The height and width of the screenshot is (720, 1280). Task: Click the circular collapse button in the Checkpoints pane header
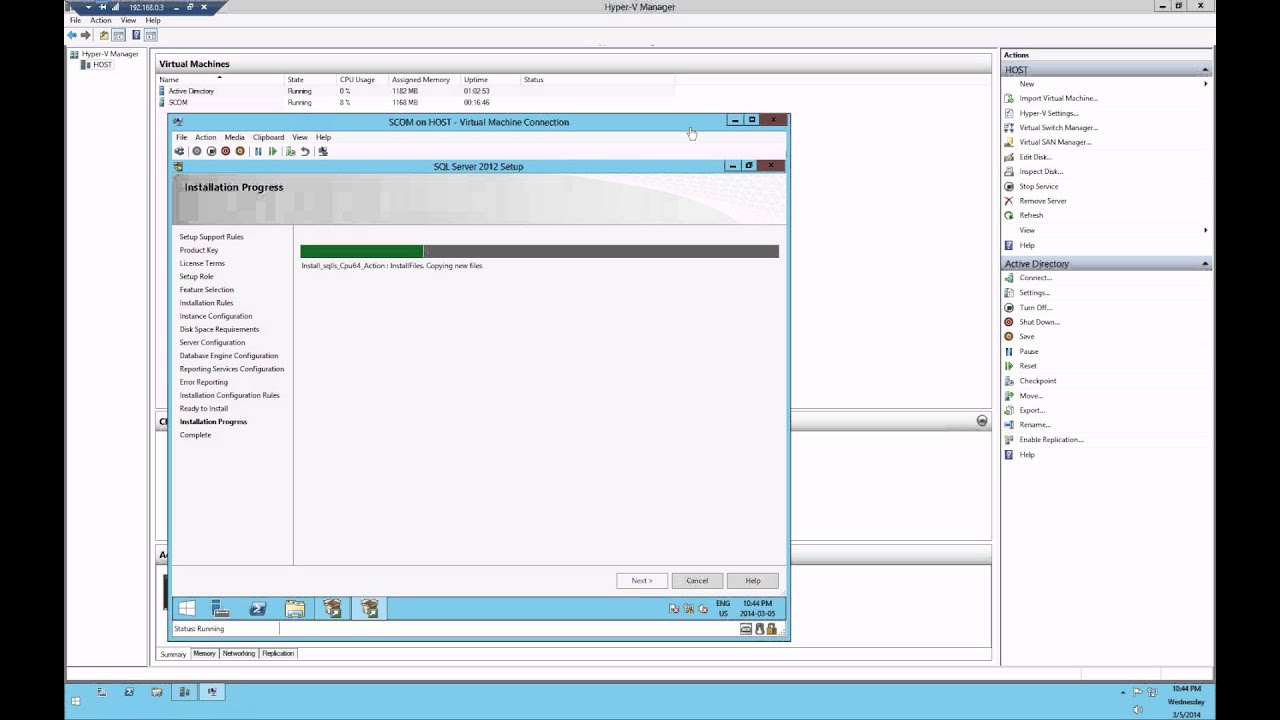pos(982,421)
